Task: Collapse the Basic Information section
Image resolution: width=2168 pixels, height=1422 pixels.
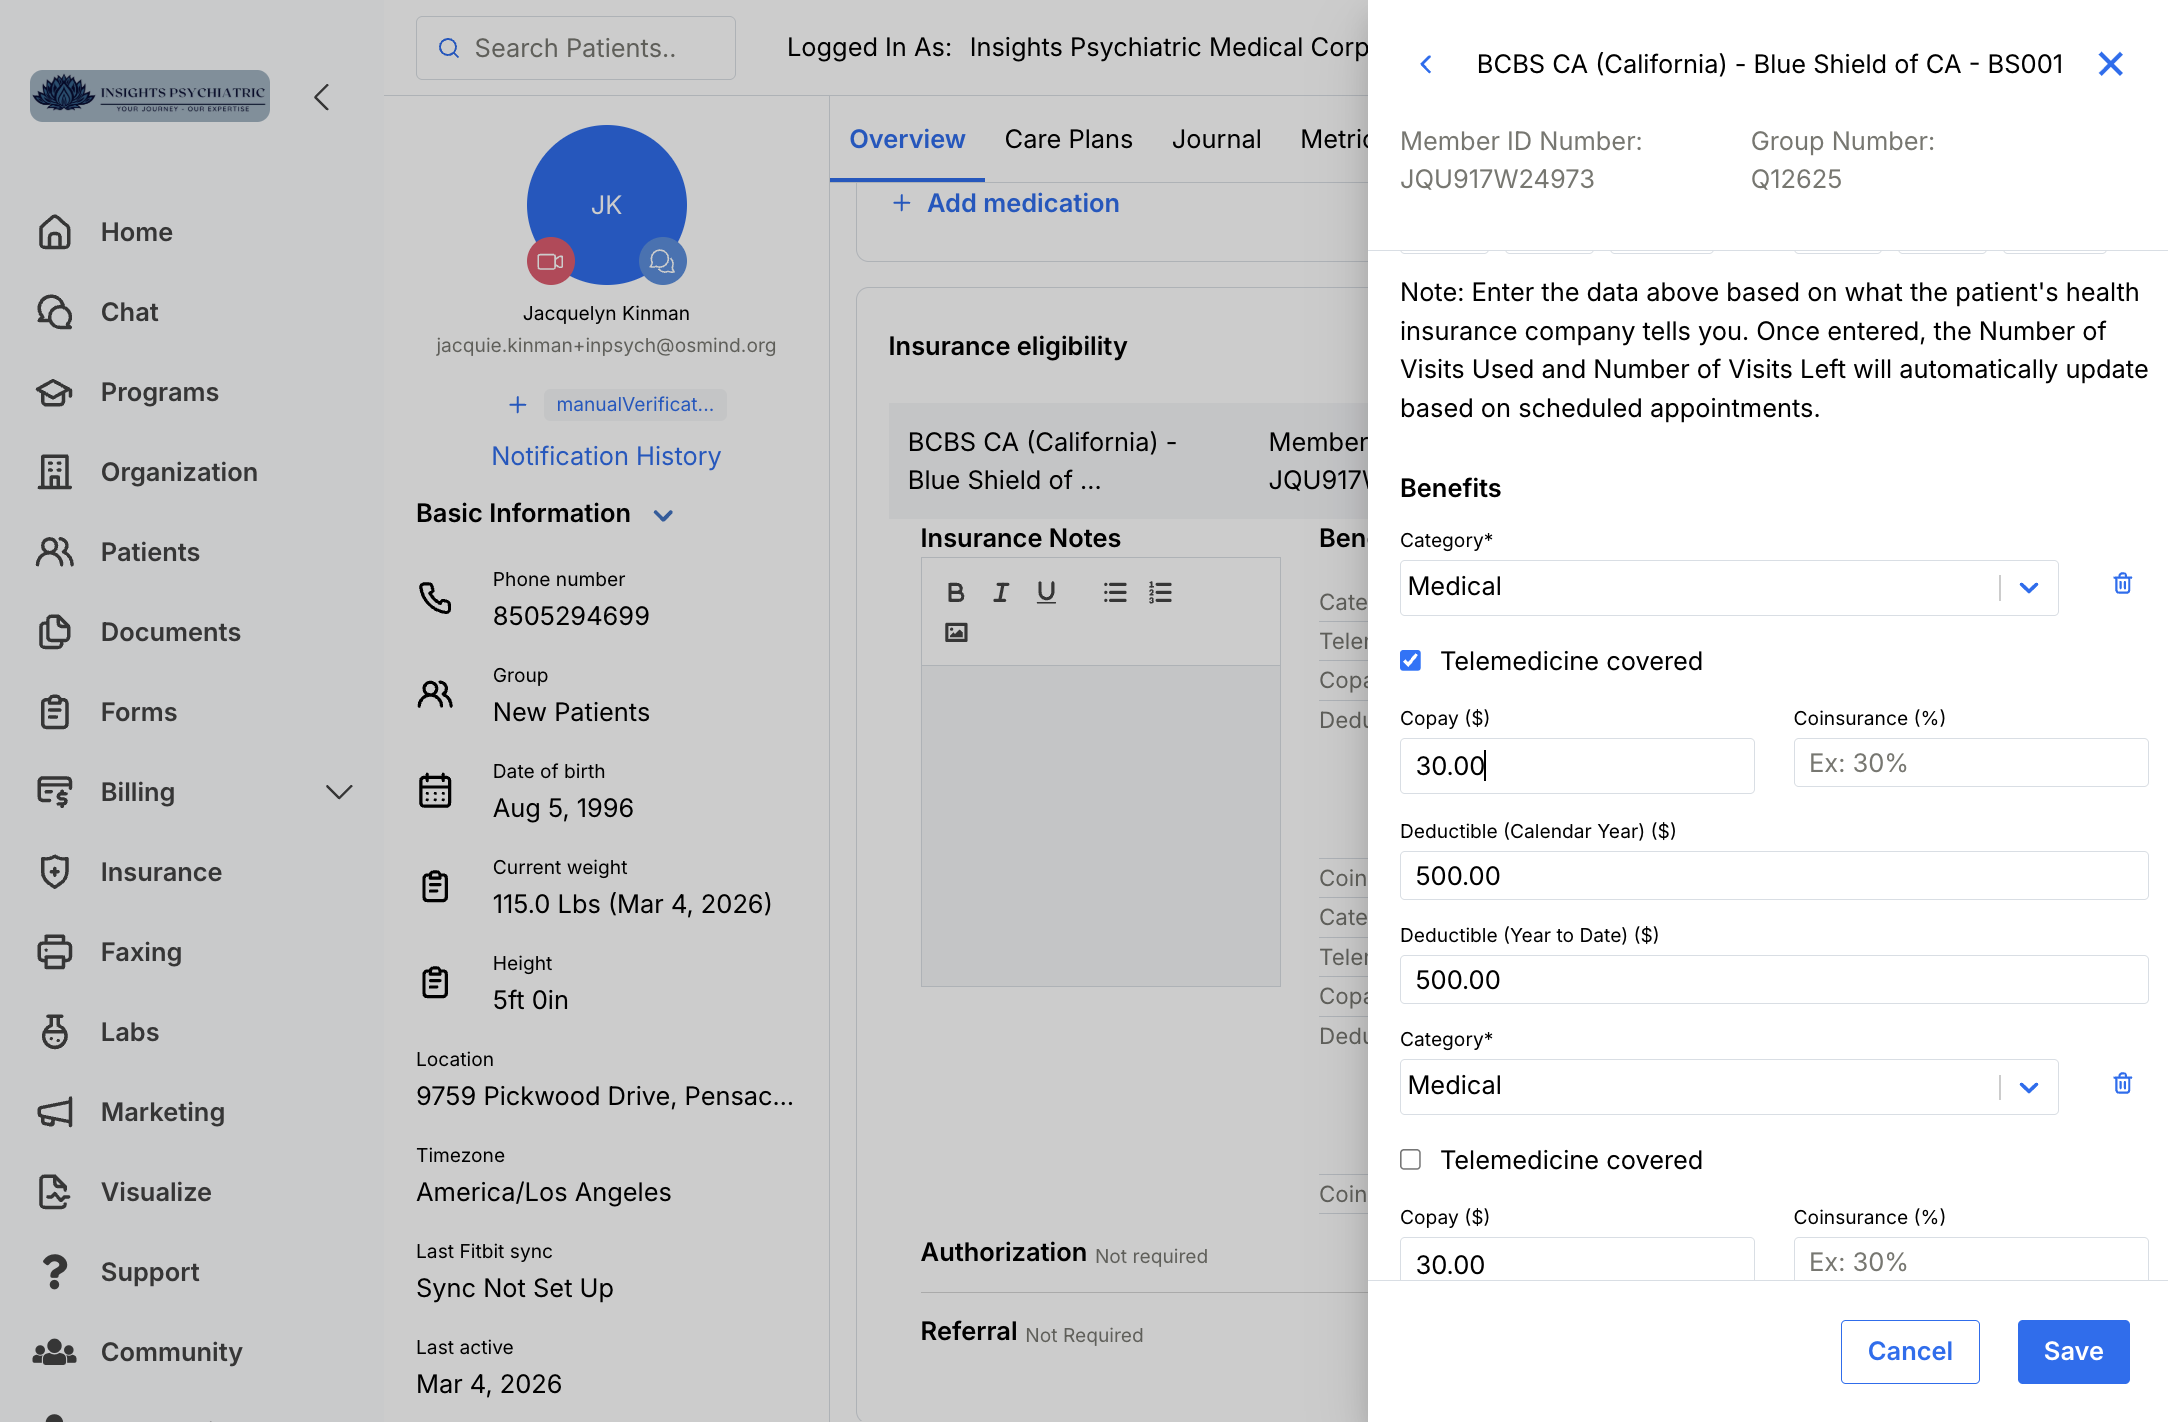Action: (x=663, y=516)
